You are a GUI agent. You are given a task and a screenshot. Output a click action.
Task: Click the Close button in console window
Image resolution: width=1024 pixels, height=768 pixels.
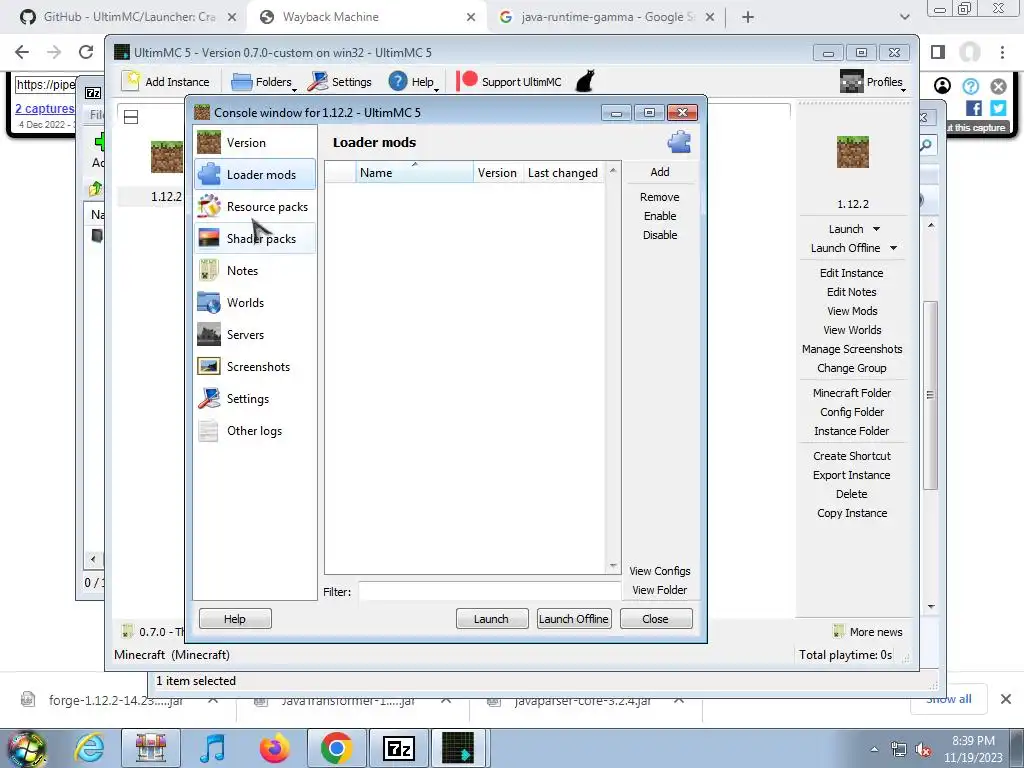coord(656,618)
